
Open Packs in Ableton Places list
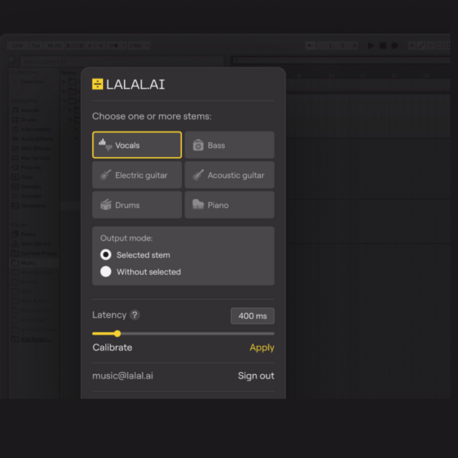pos(24,234)
